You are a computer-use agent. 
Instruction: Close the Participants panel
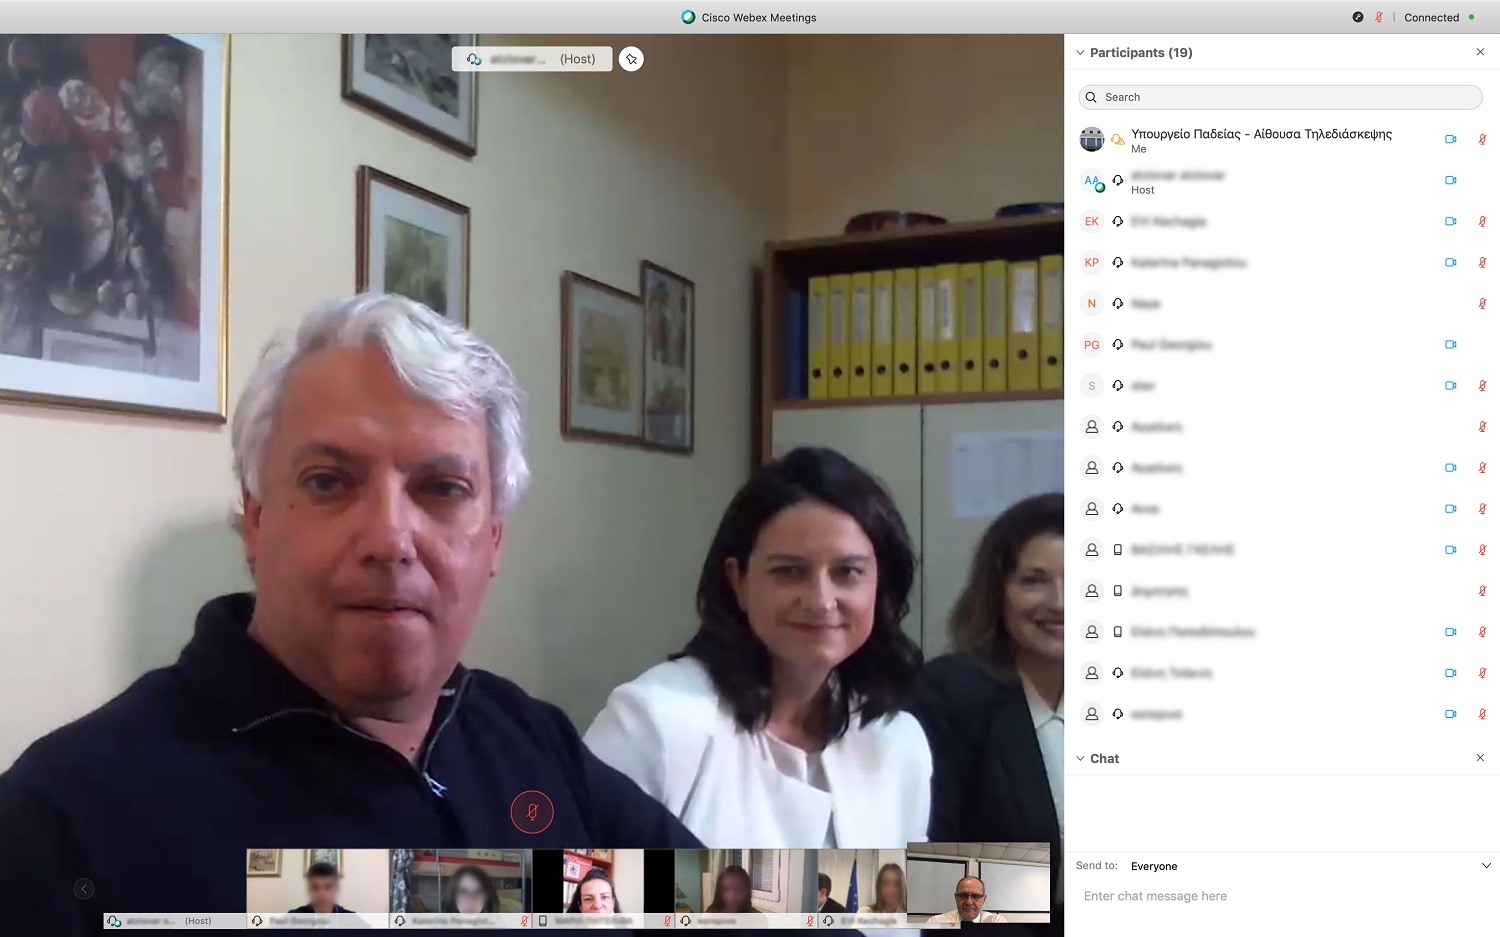click(x=1480, y=52)
